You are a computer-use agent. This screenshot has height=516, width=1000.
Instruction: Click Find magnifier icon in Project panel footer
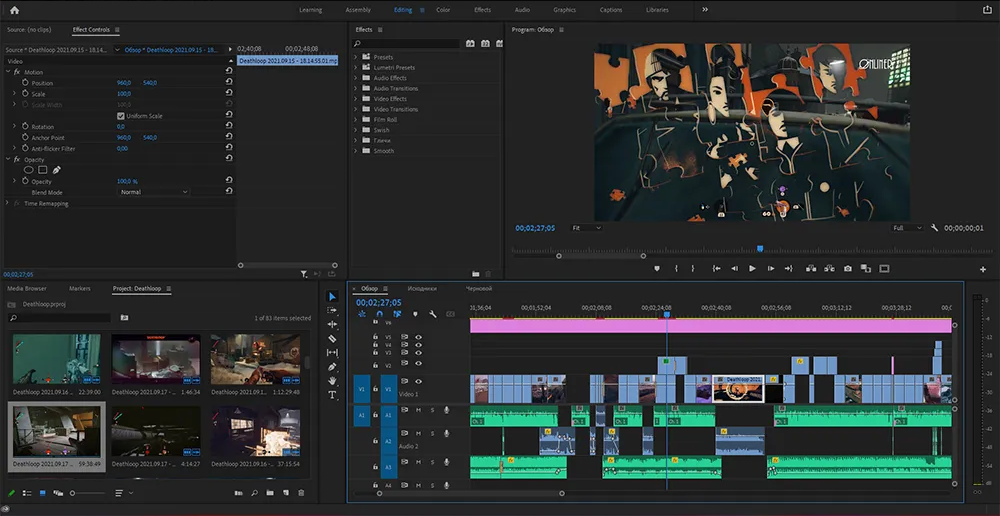pos(254,493)
